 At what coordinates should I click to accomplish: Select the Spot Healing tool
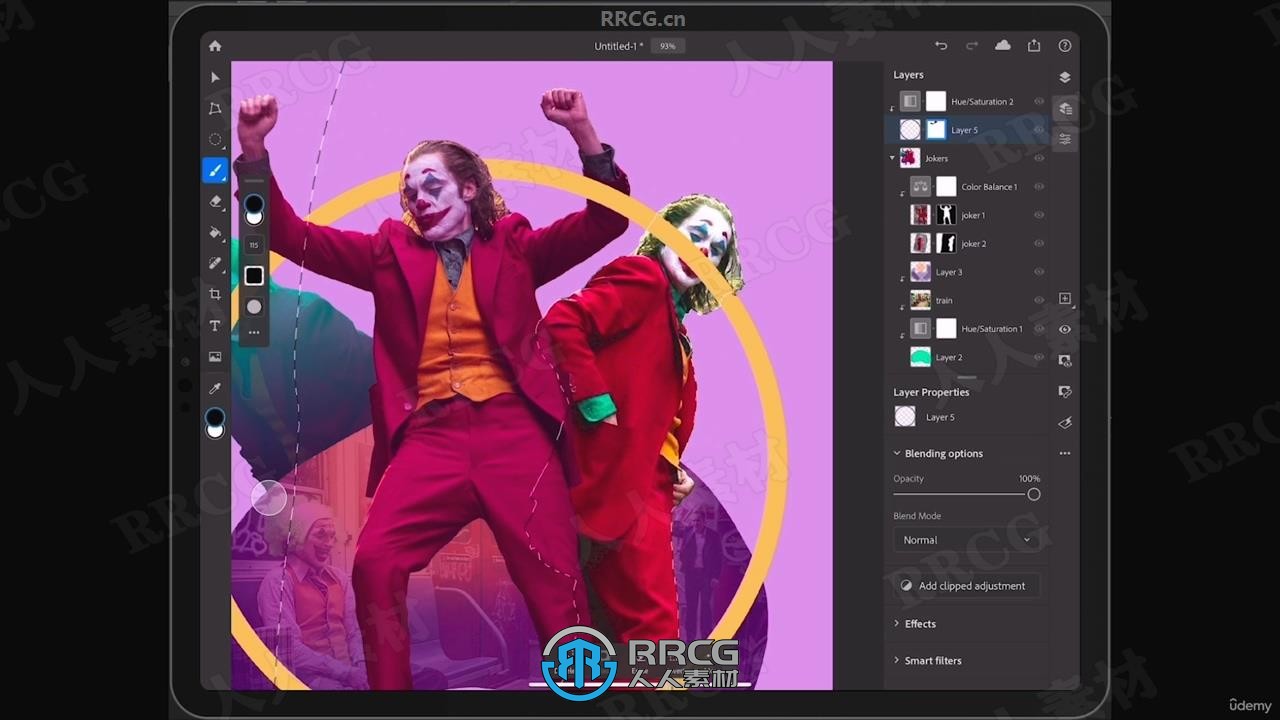215,263
